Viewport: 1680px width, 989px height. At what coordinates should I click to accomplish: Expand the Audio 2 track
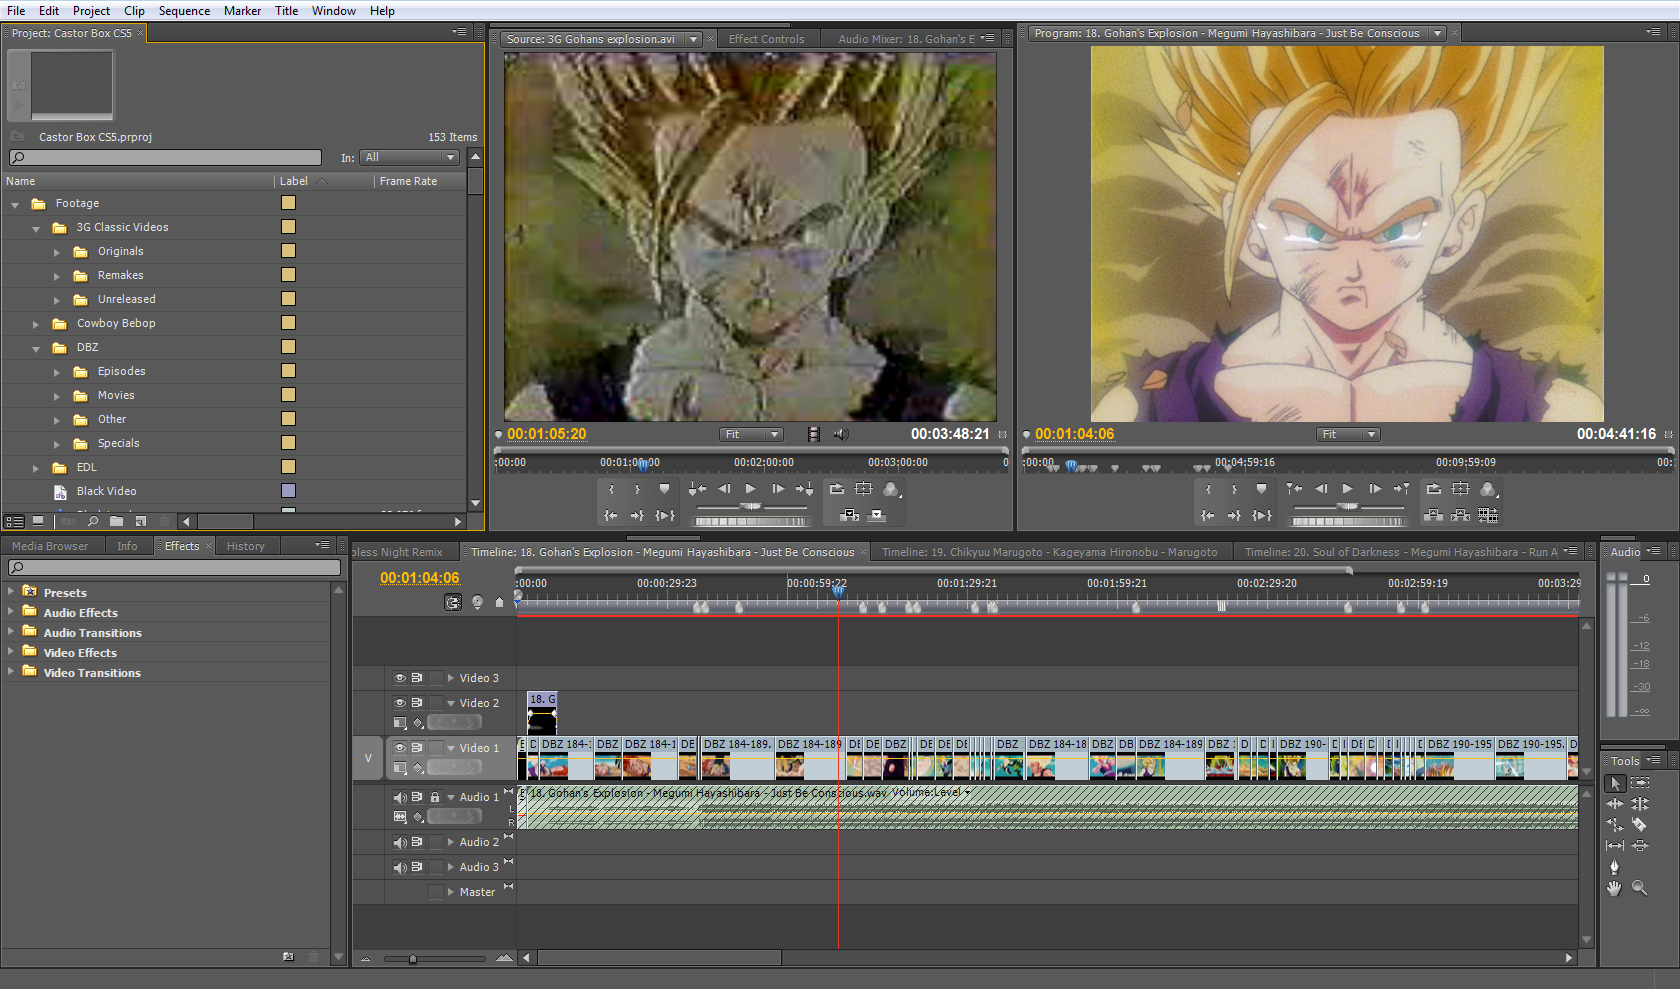[x=451, y=842]
